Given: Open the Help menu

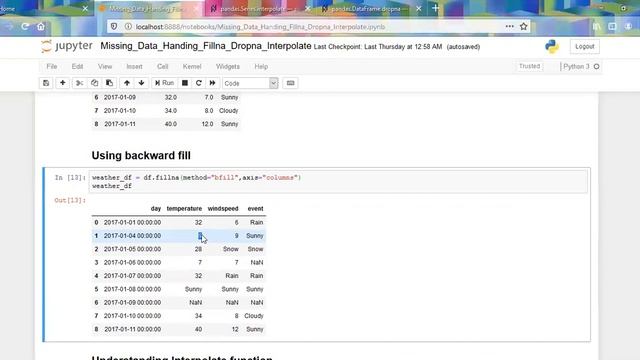Looking at the screenshot, I should coord(261,67).
